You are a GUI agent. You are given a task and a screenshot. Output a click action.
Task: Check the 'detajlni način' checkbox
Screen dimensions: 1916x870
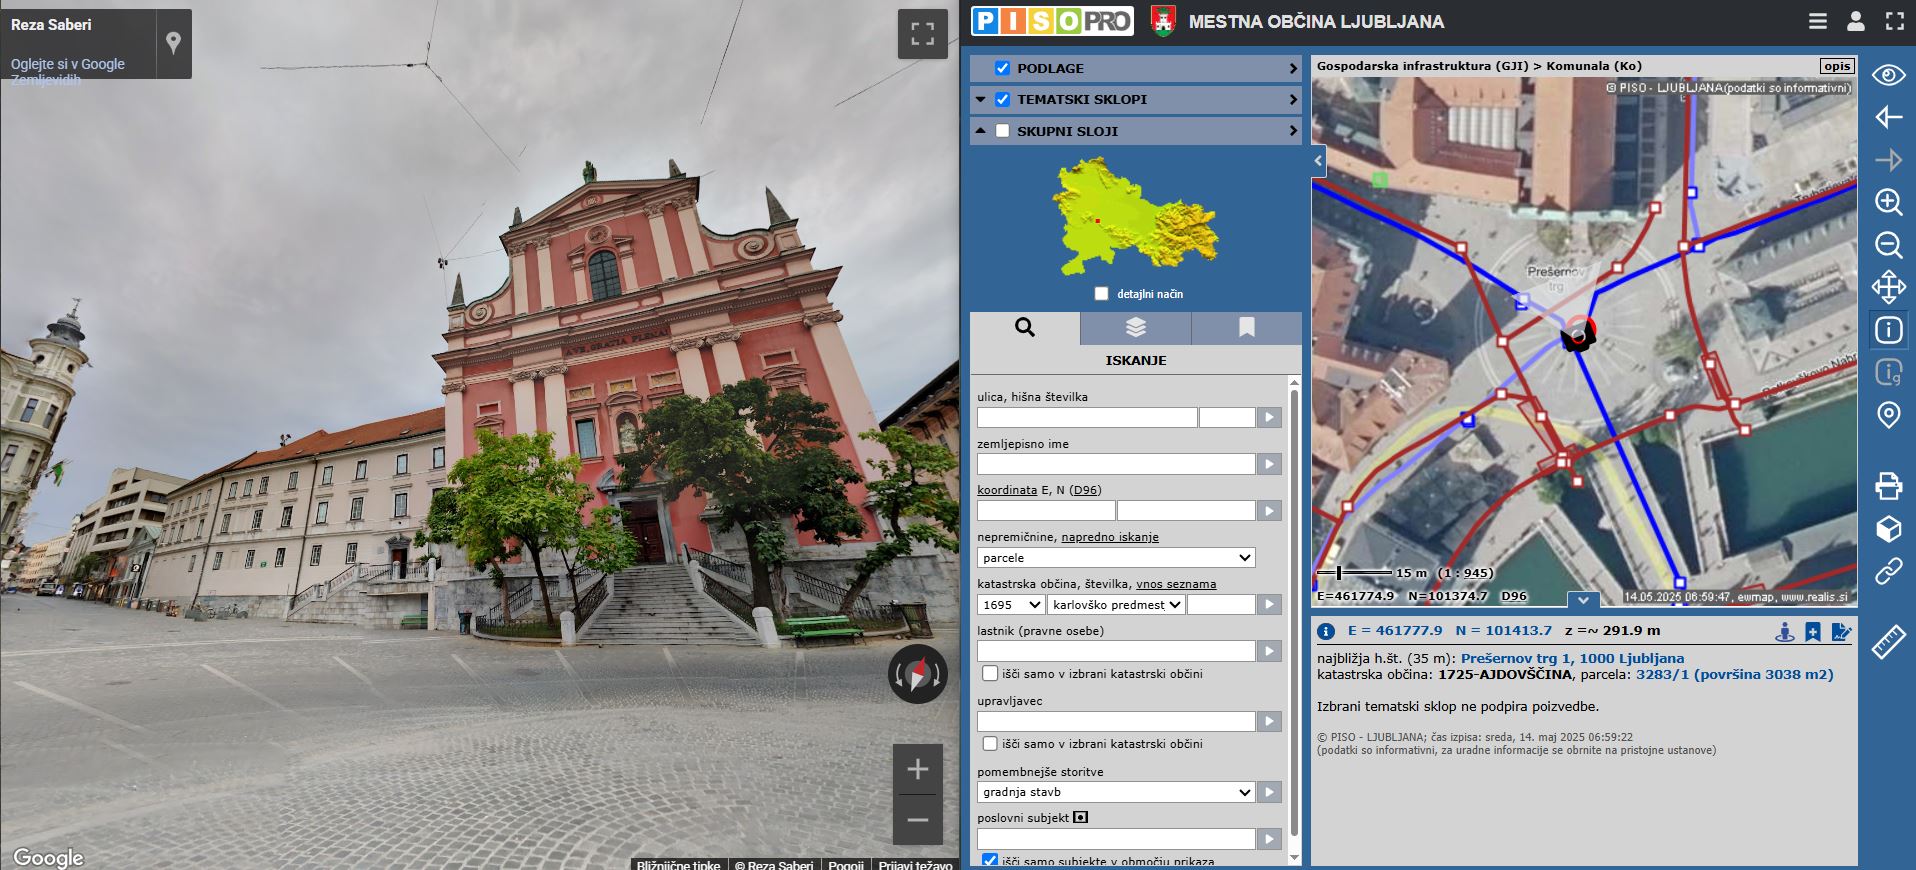click(1101, 294)
